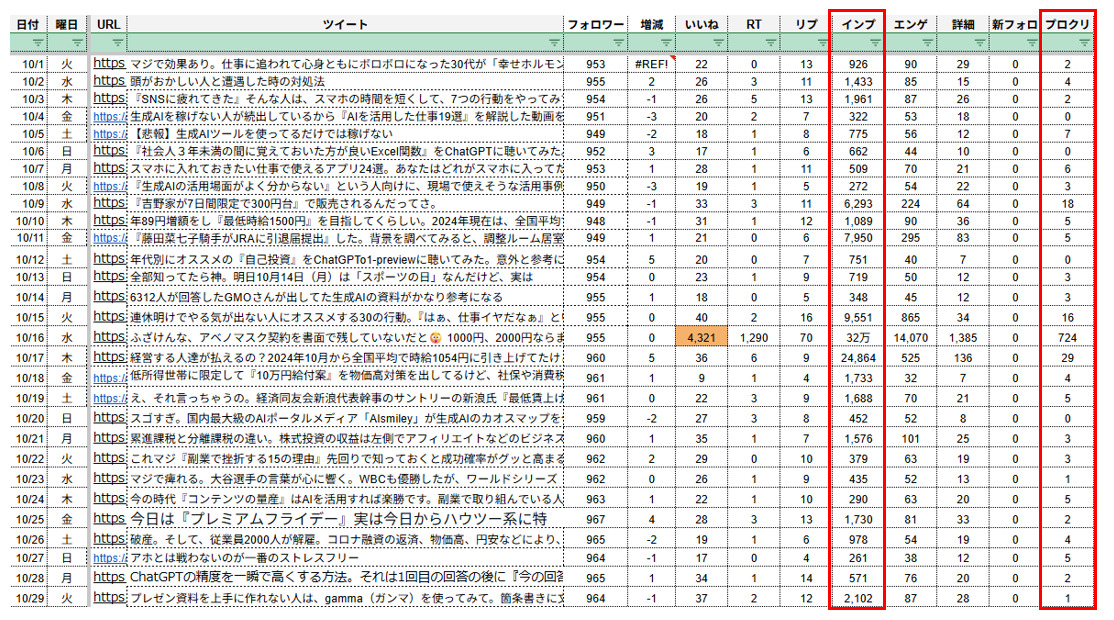Select the engagement value 224
The image size is (1114, 620).
[x=910, y=204]
